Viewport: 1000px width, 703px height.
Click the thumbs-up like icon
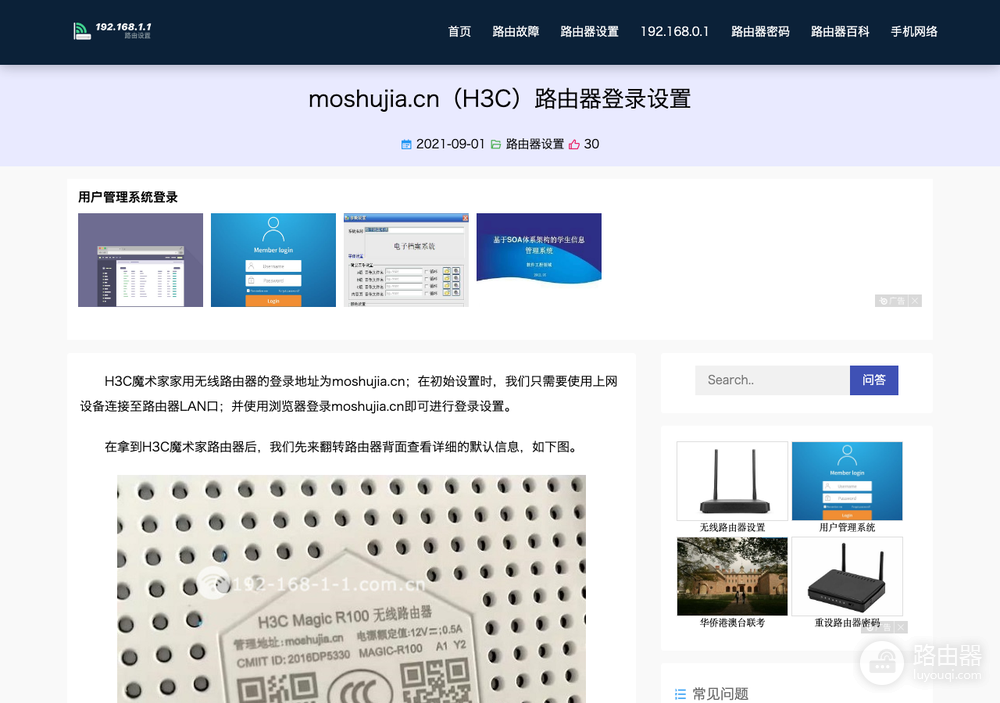574,145
